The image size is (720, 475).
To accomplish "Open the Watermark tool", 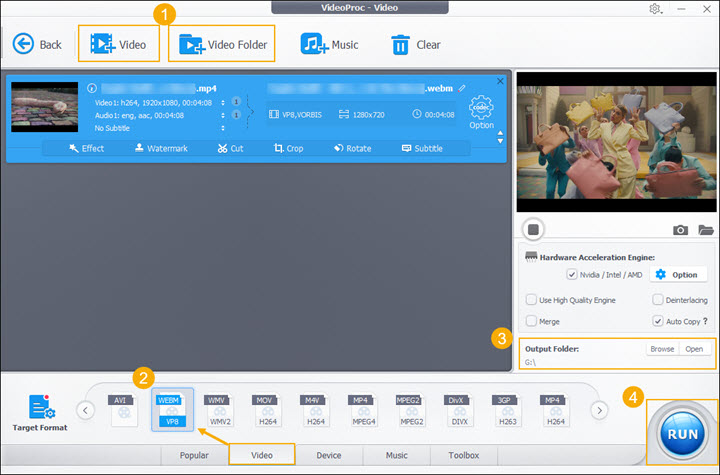I will [x=161, y=148].
